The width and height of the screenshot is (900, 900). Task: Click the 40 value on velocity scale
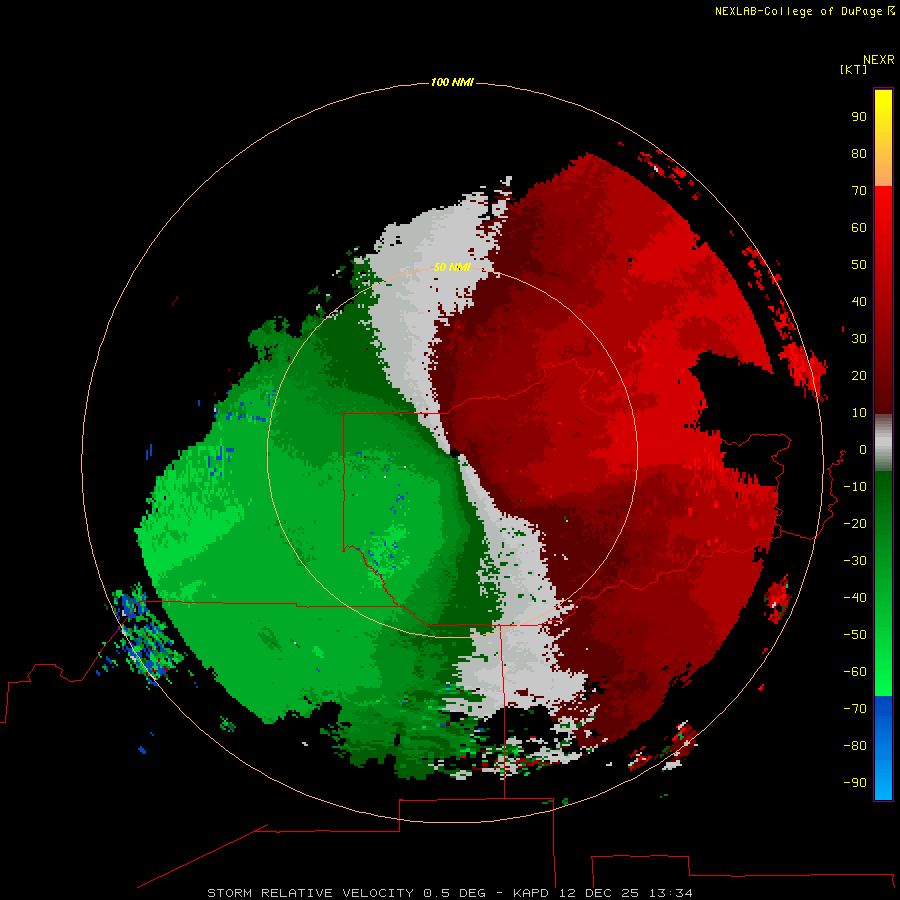coord(859,302)
